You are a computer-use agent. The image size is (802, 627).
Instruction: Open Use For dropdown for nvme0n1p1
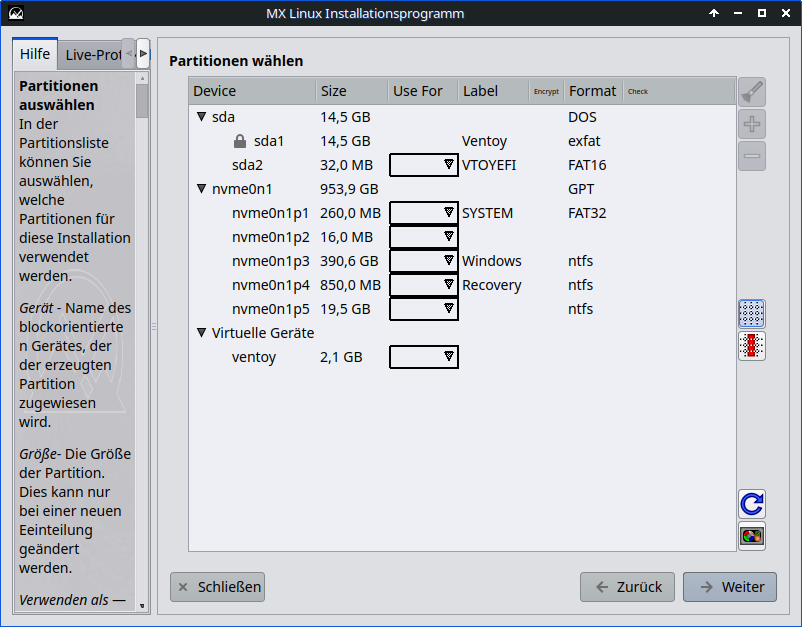424,213
